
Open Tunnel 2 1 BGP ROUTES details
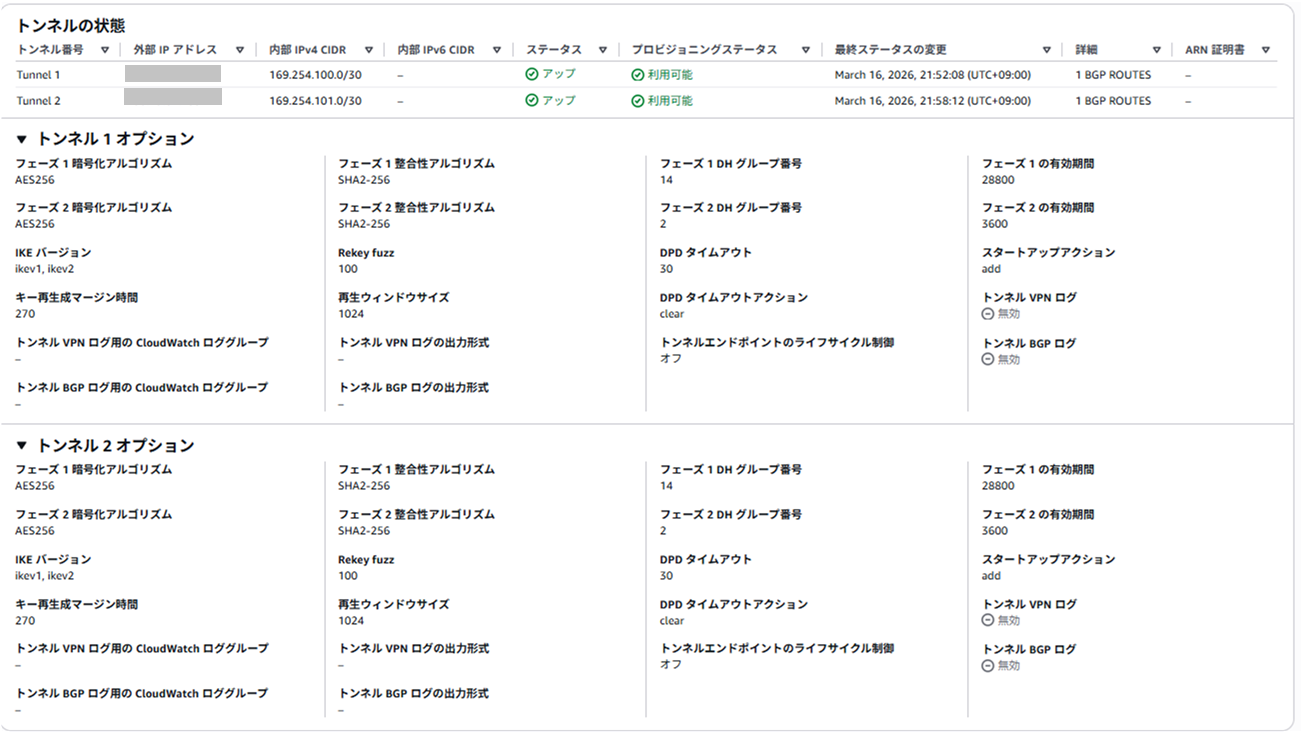click(x=1112, y=101)
